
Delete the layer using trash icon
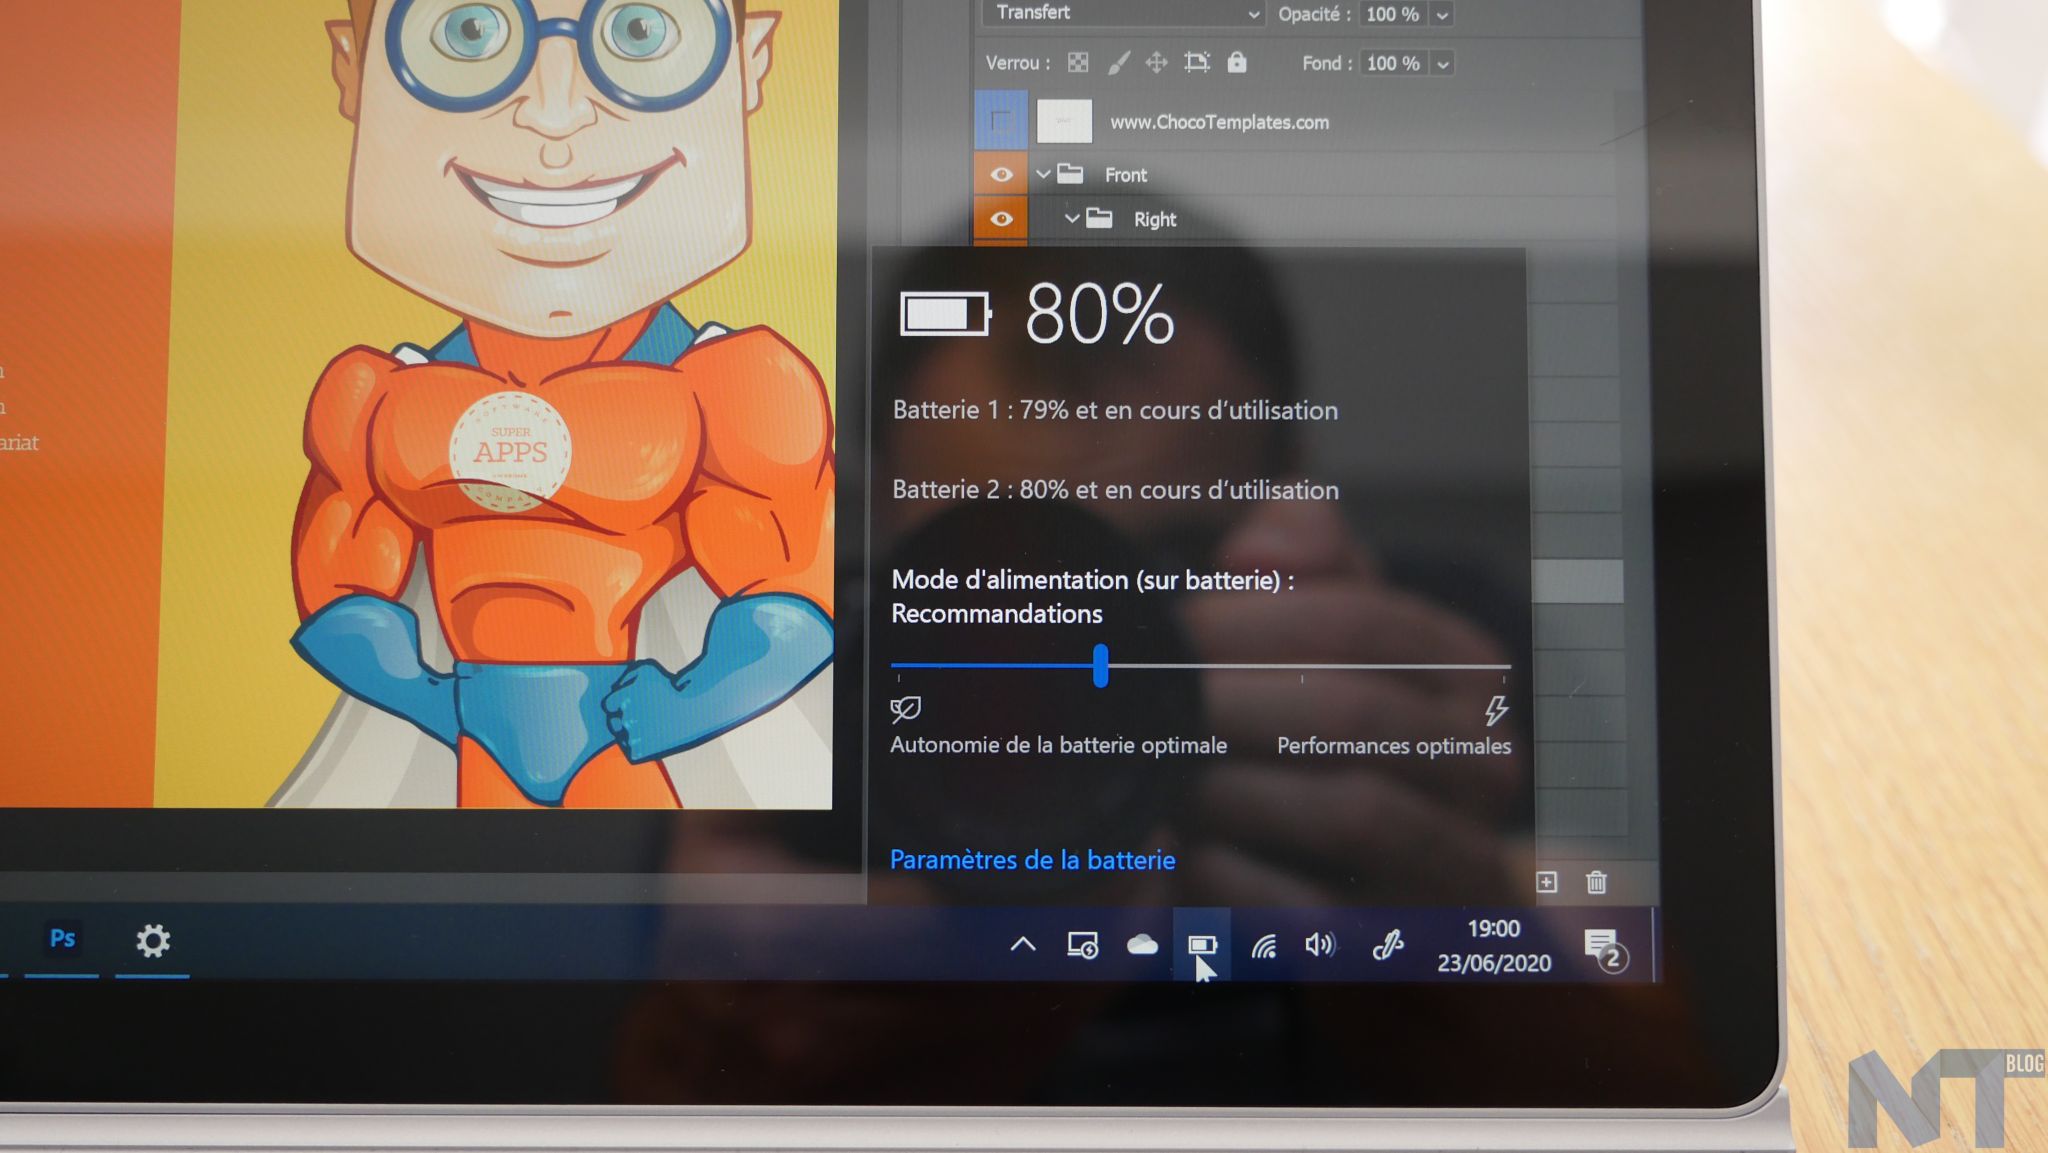point(1596,882)
